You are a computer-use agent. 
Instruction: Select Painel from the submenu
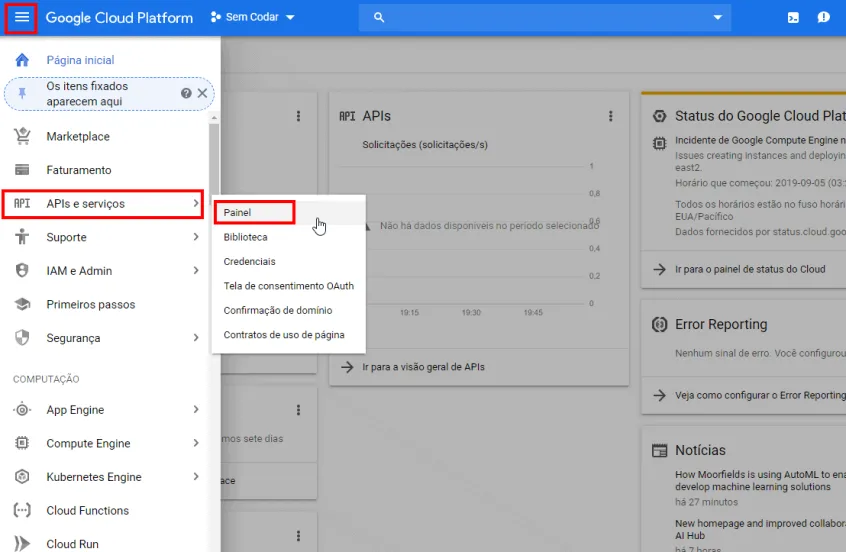tap(238, 212)
